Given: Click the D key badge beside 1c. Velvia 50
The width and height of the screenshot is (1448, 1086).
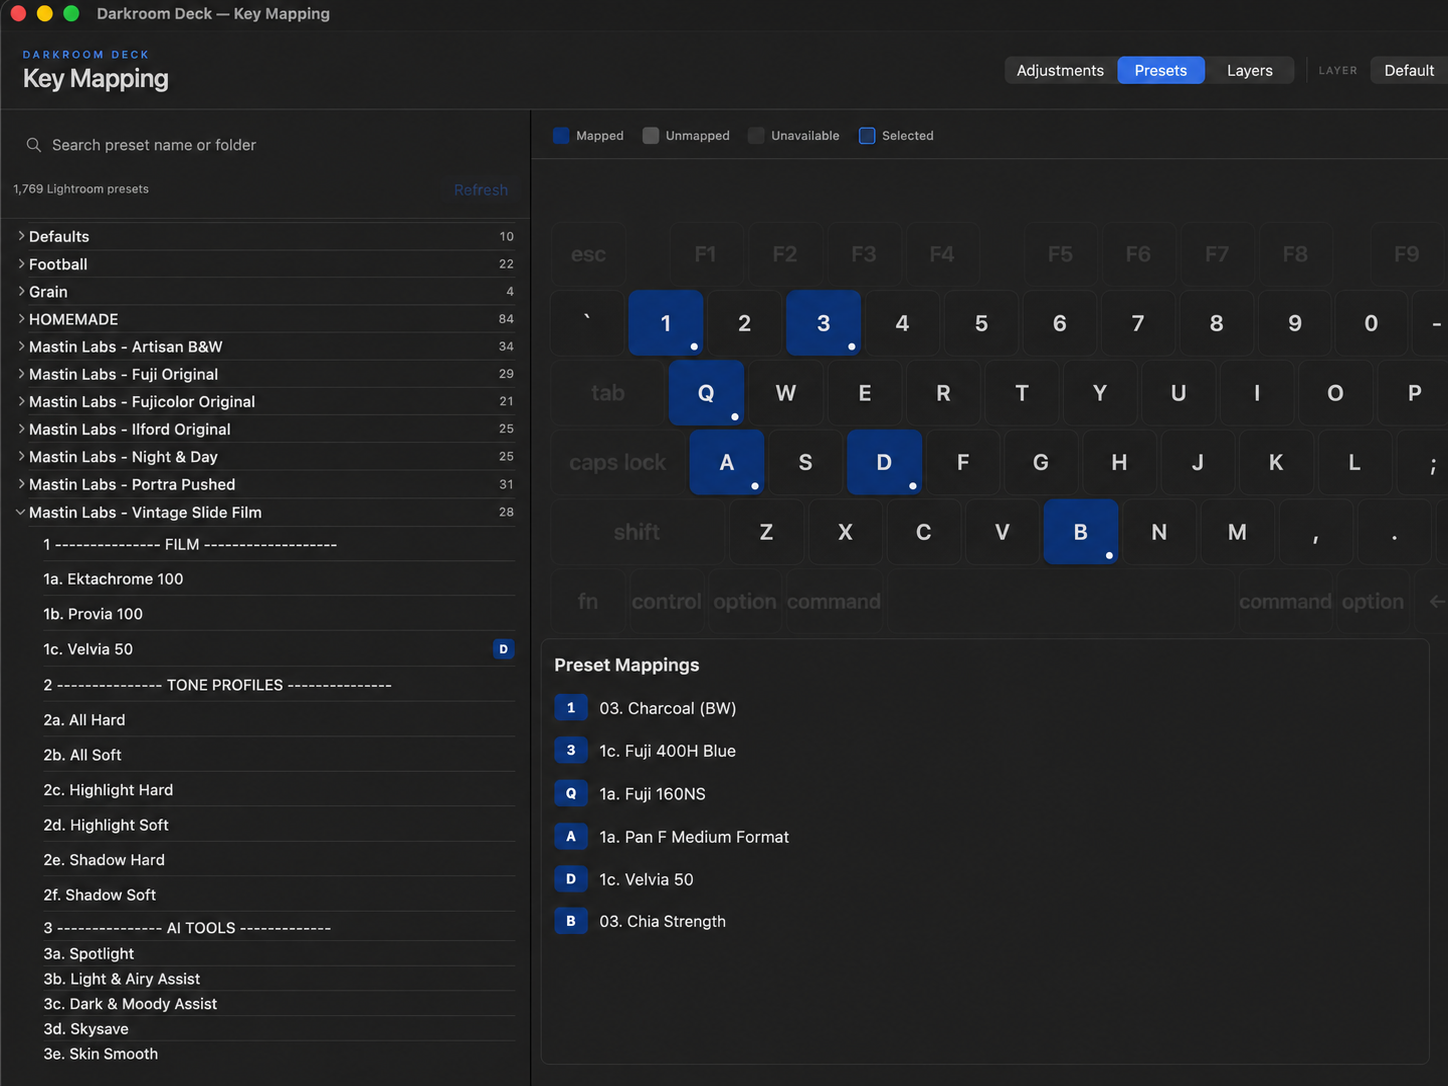Looking at the screenshot, I should (503, 649).
